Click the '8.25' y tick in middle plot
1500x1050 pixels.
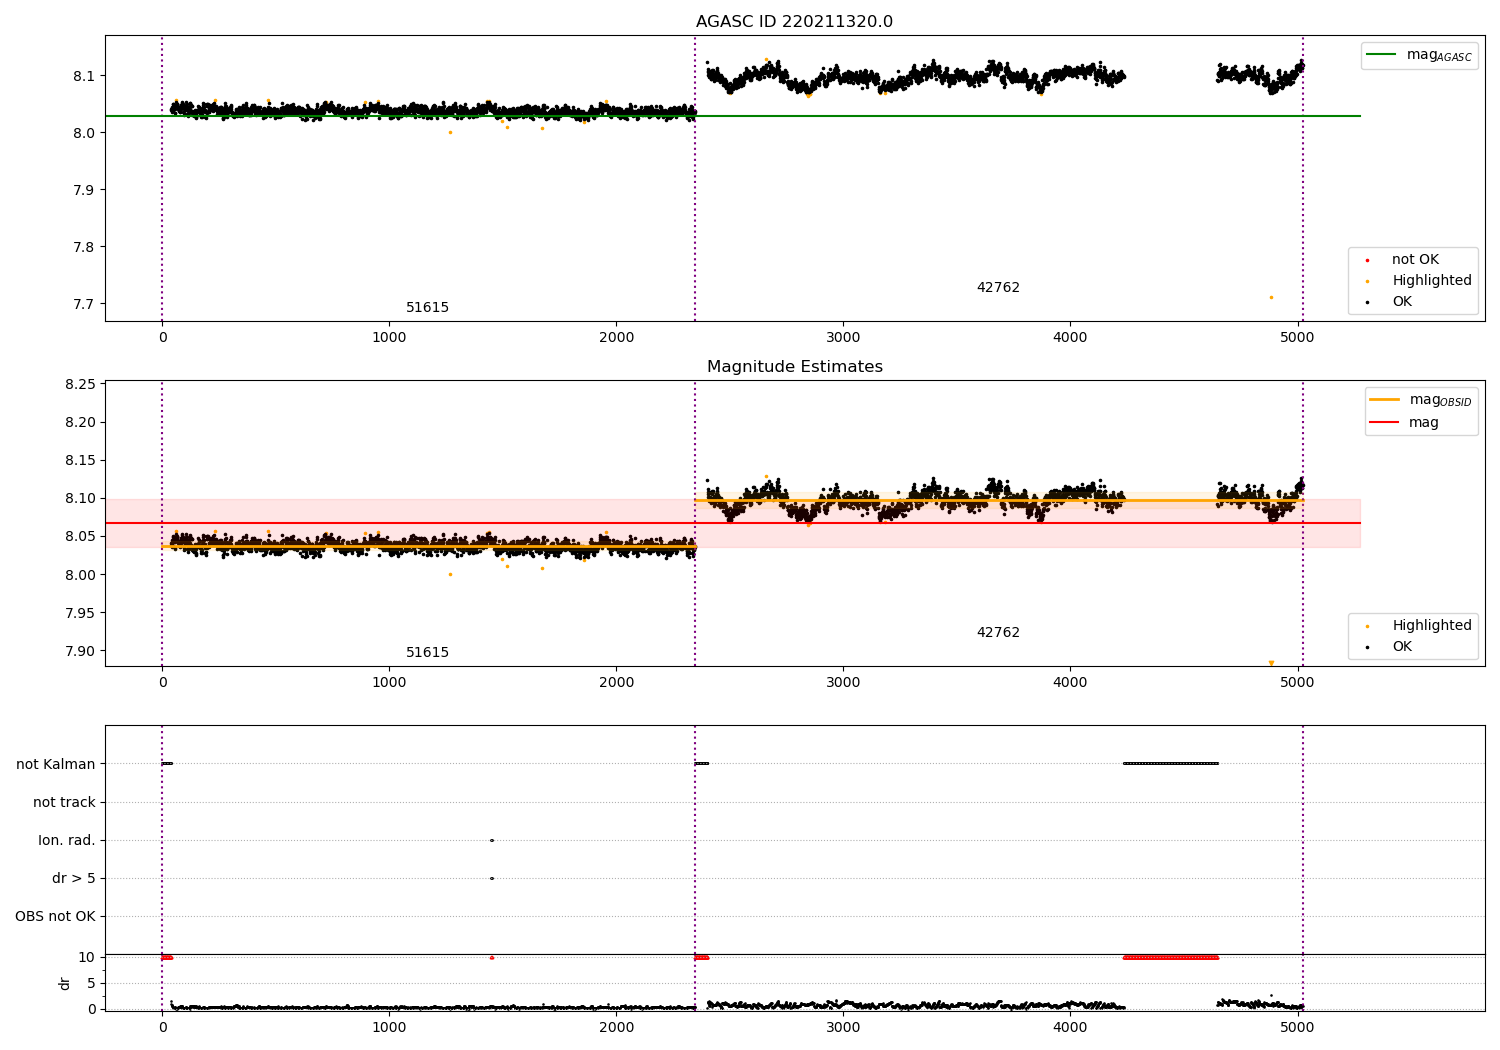point(79,385)
